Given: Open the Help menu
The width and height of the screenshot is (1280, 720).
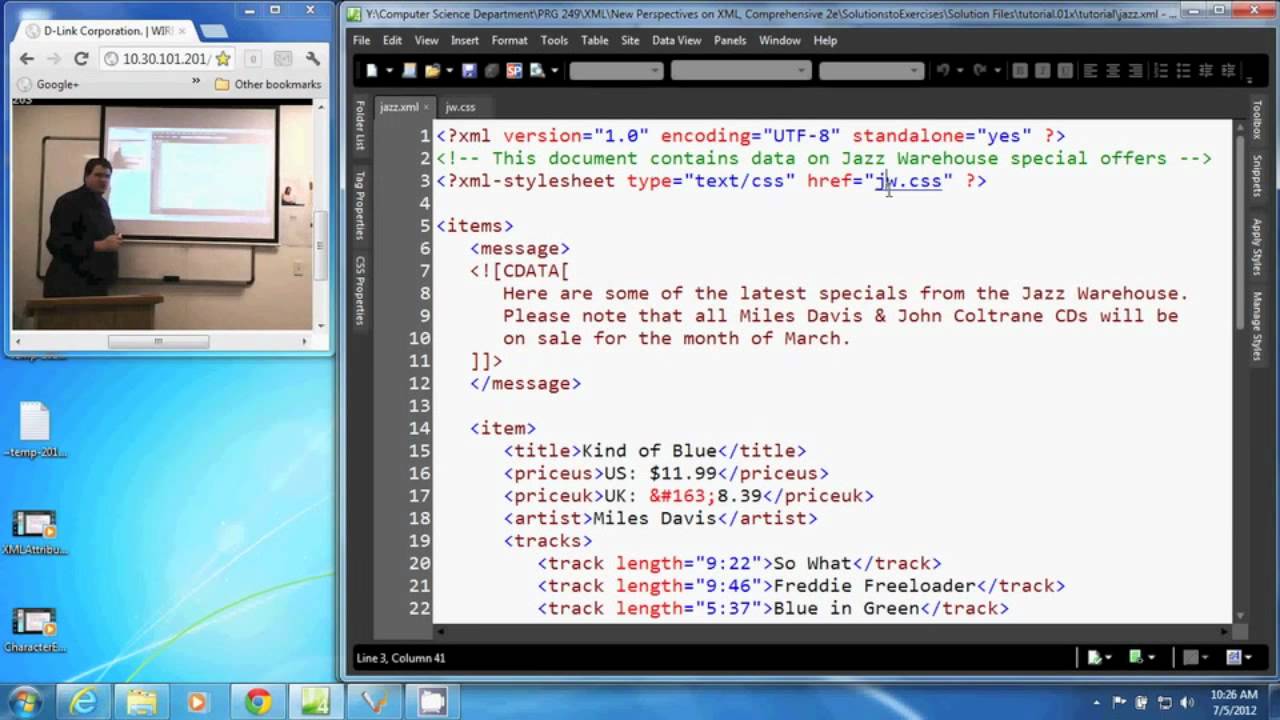Looking at the screenshot, I should [825, 40].
